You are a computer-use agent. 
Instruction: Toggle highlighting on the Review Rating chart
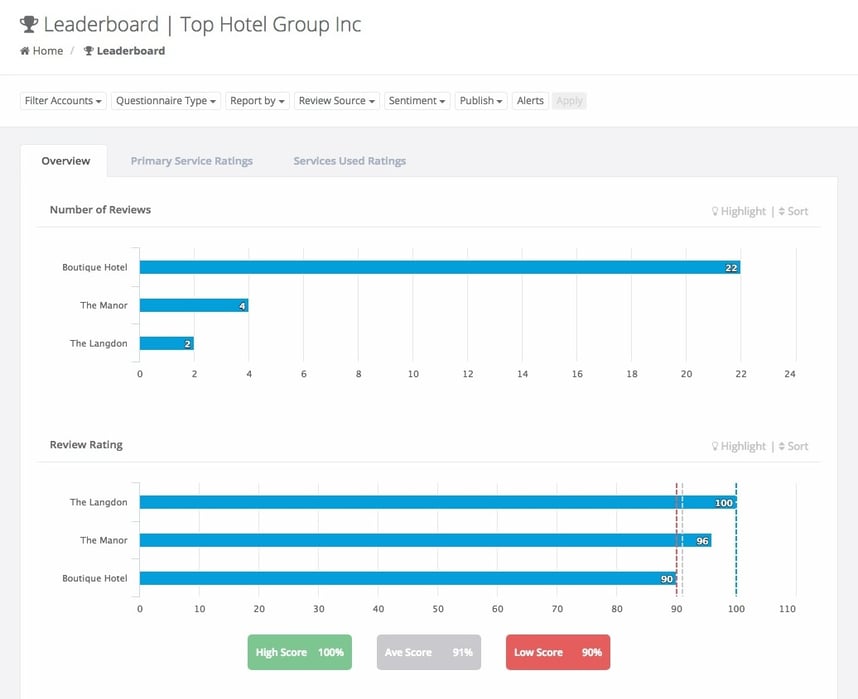(x=738, y=446)
